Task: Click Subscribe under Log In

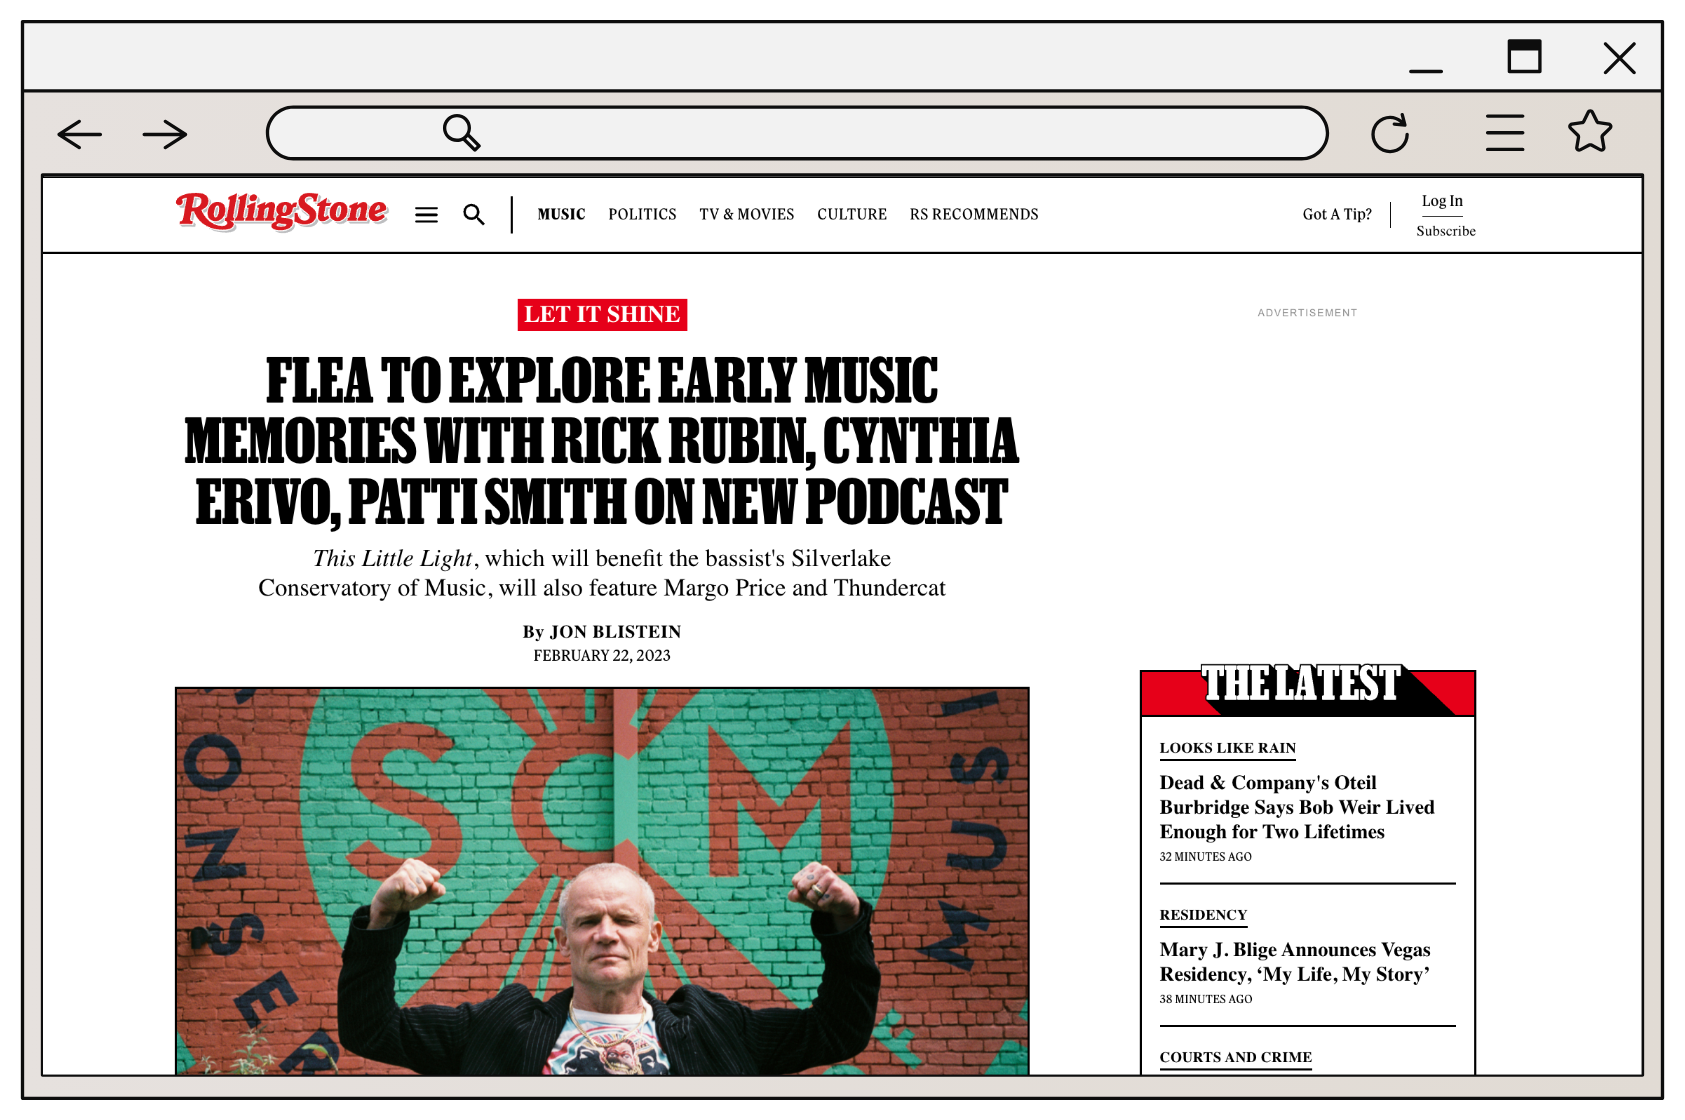Action: 1444,230
